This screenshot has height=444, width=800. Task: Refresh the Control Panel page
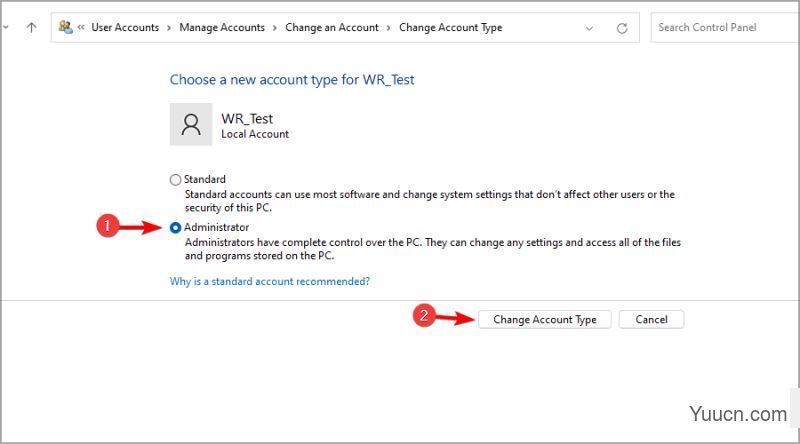coord(621,28)
